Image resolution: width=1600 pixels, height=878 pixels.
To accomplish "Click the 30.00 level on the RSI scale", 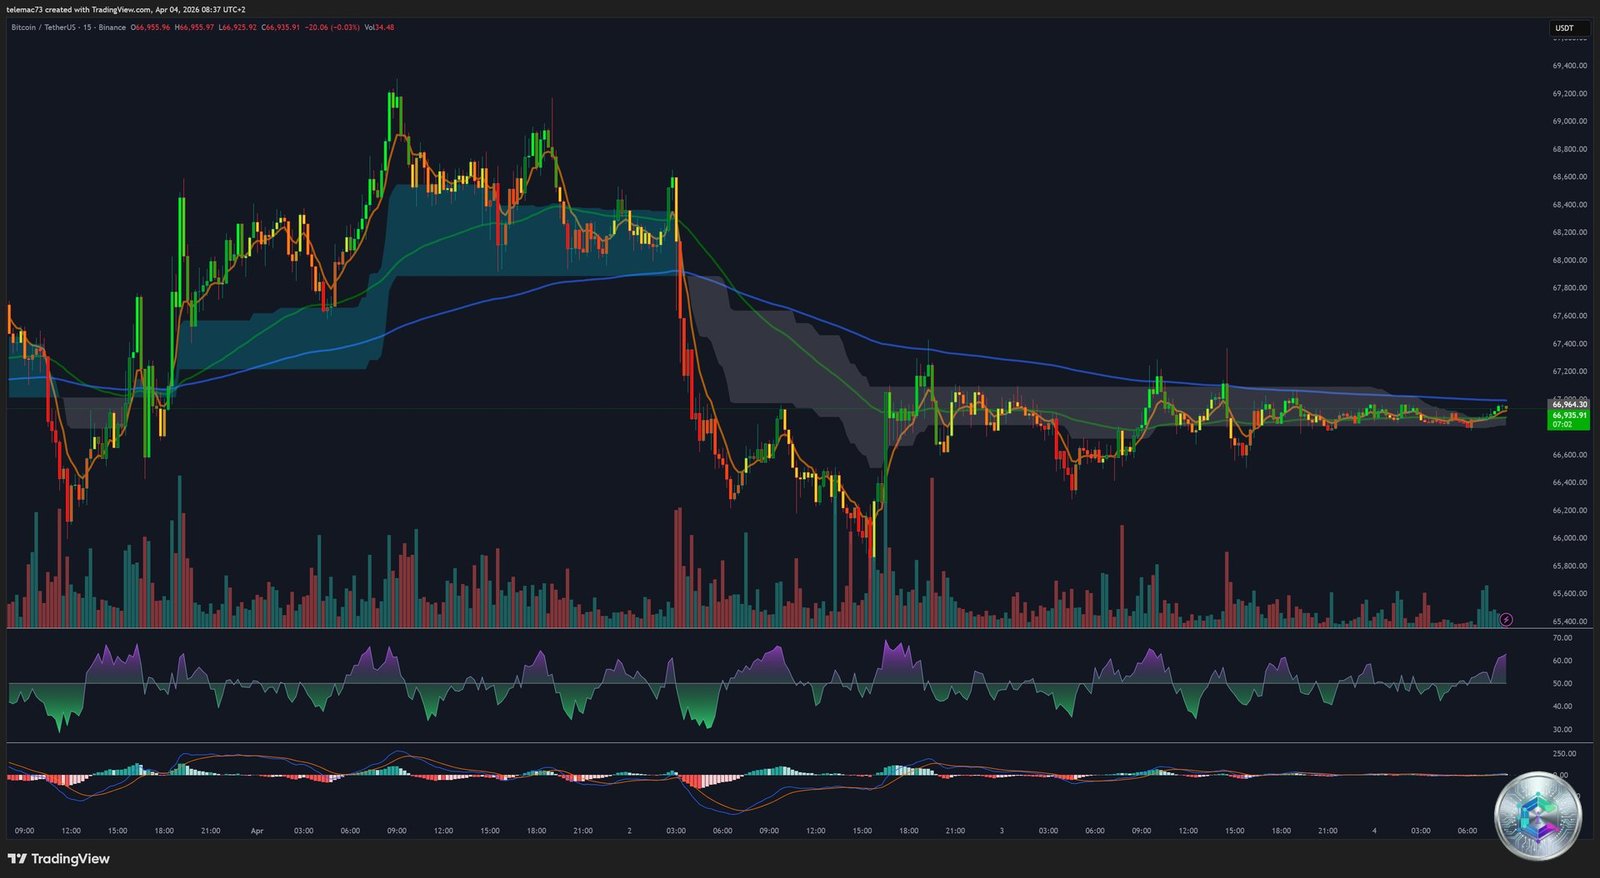I will [x=1562, y=729].
